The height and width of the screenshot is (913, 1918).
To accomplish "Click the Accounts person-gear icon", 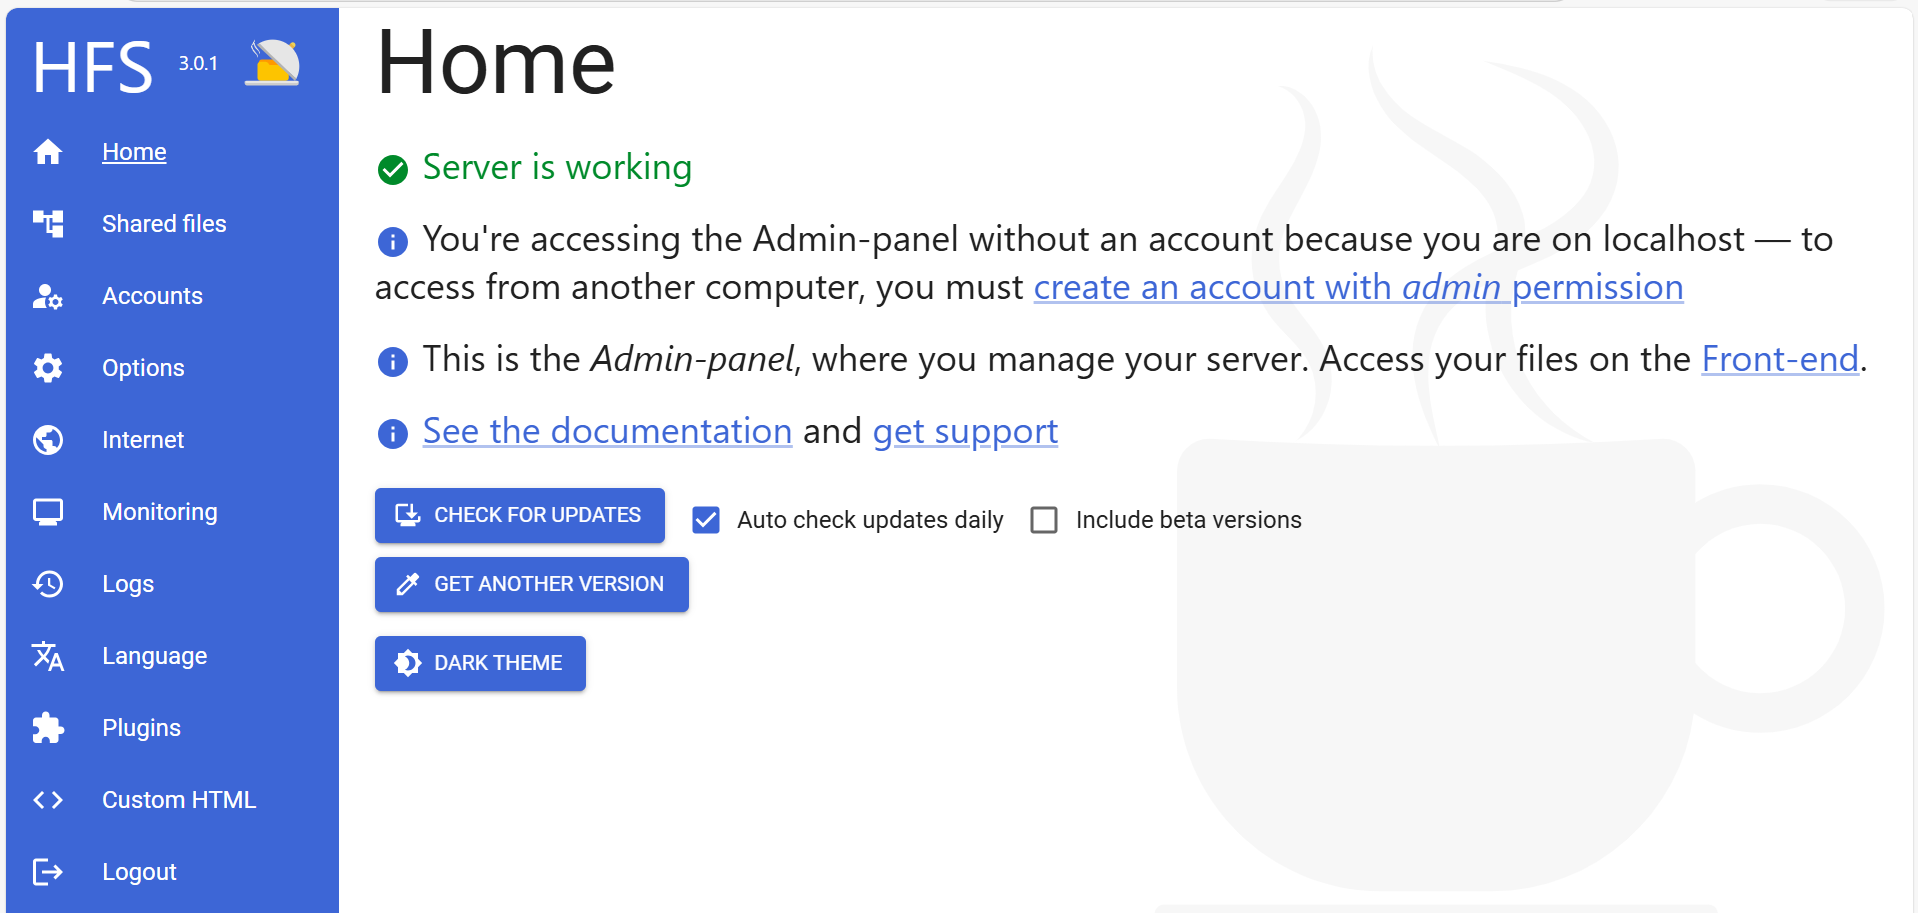I will pyautogui.click(x=48, y=296).
